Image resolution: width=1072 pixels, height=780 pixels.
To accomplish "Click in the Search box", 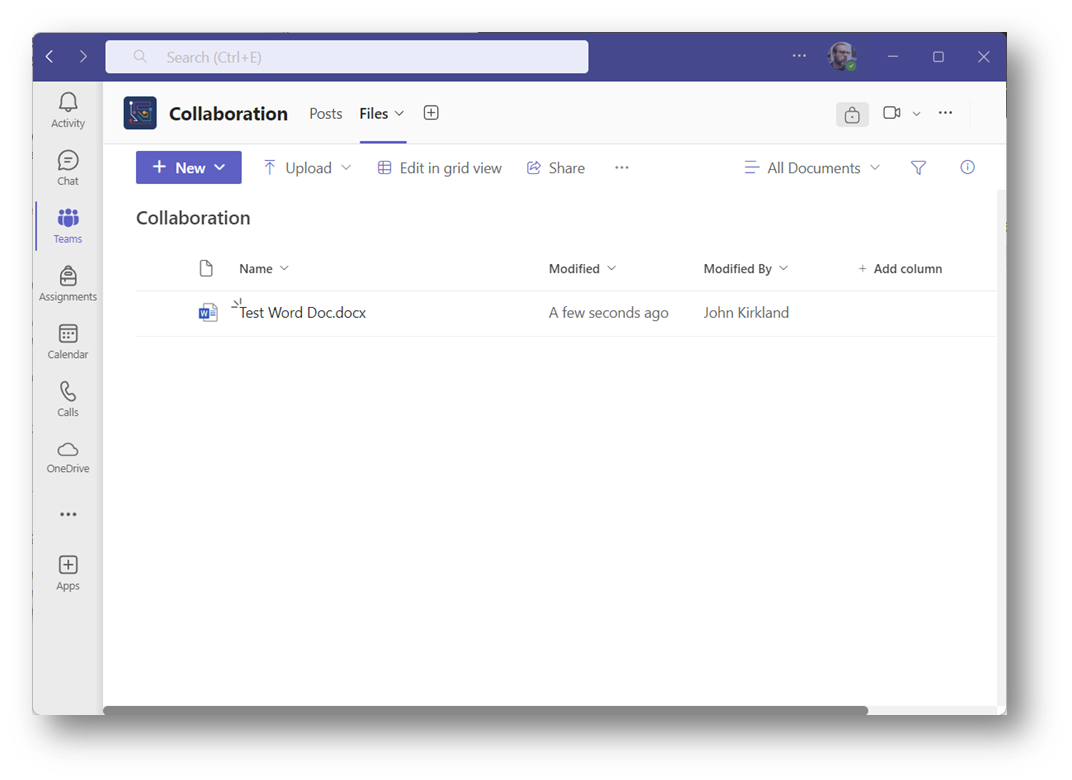I will point(346,57).
